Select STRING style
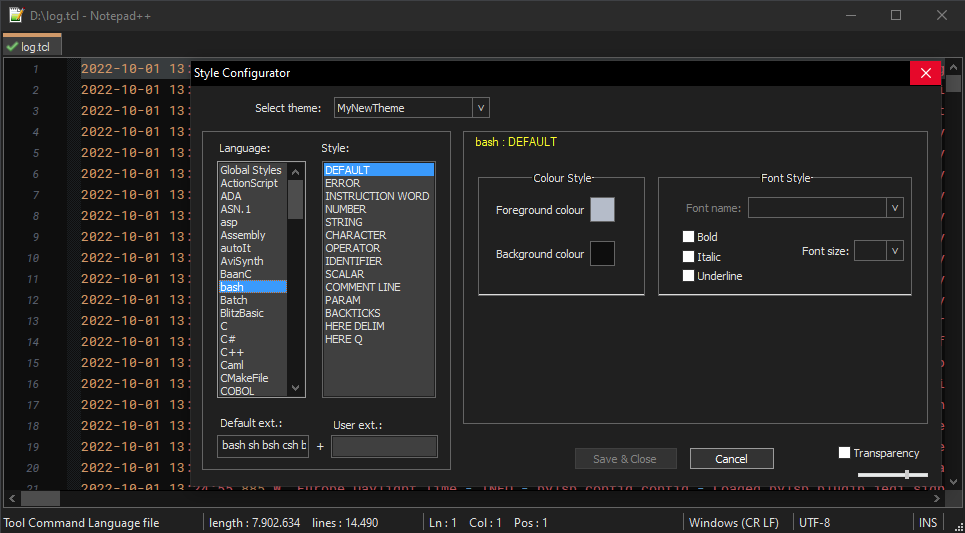Image resolution: width=965 pixels, height=533 pixels. [x=378, y=222]
